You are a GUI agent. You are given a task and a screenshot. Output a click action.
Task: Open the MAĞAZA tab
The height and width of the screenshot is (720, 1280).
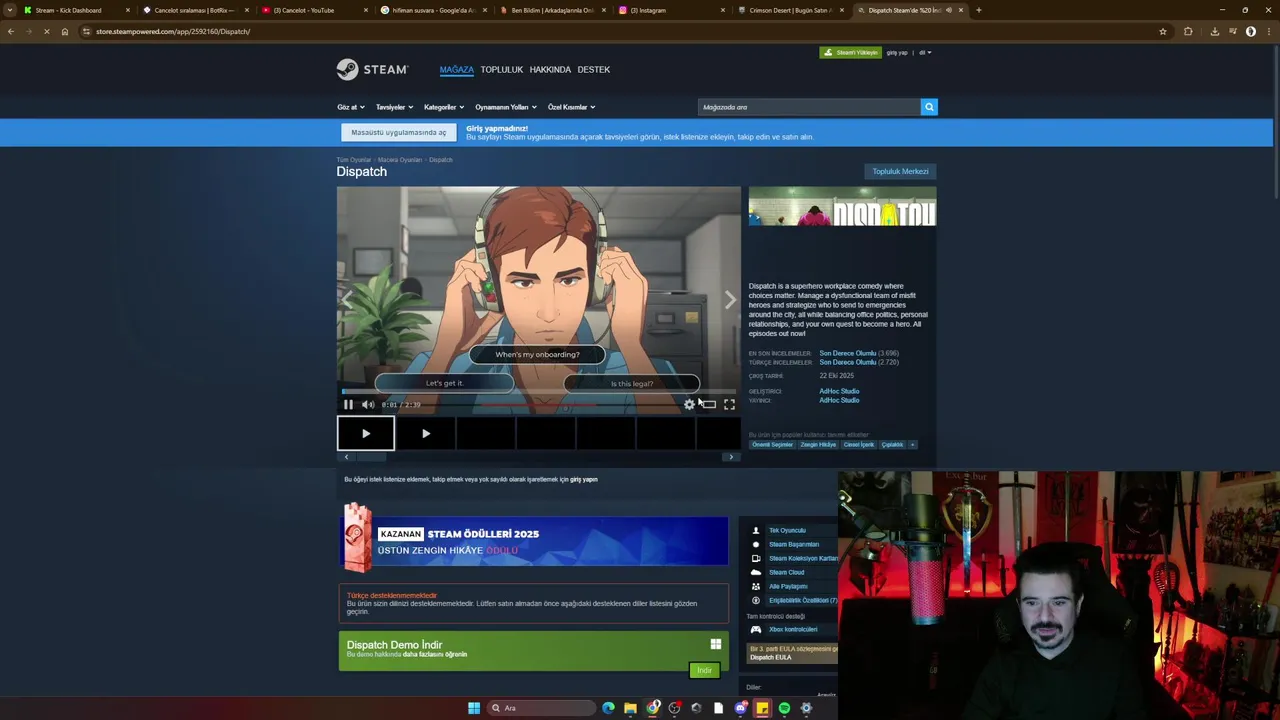pyautogui.click(x=456, y=69)
